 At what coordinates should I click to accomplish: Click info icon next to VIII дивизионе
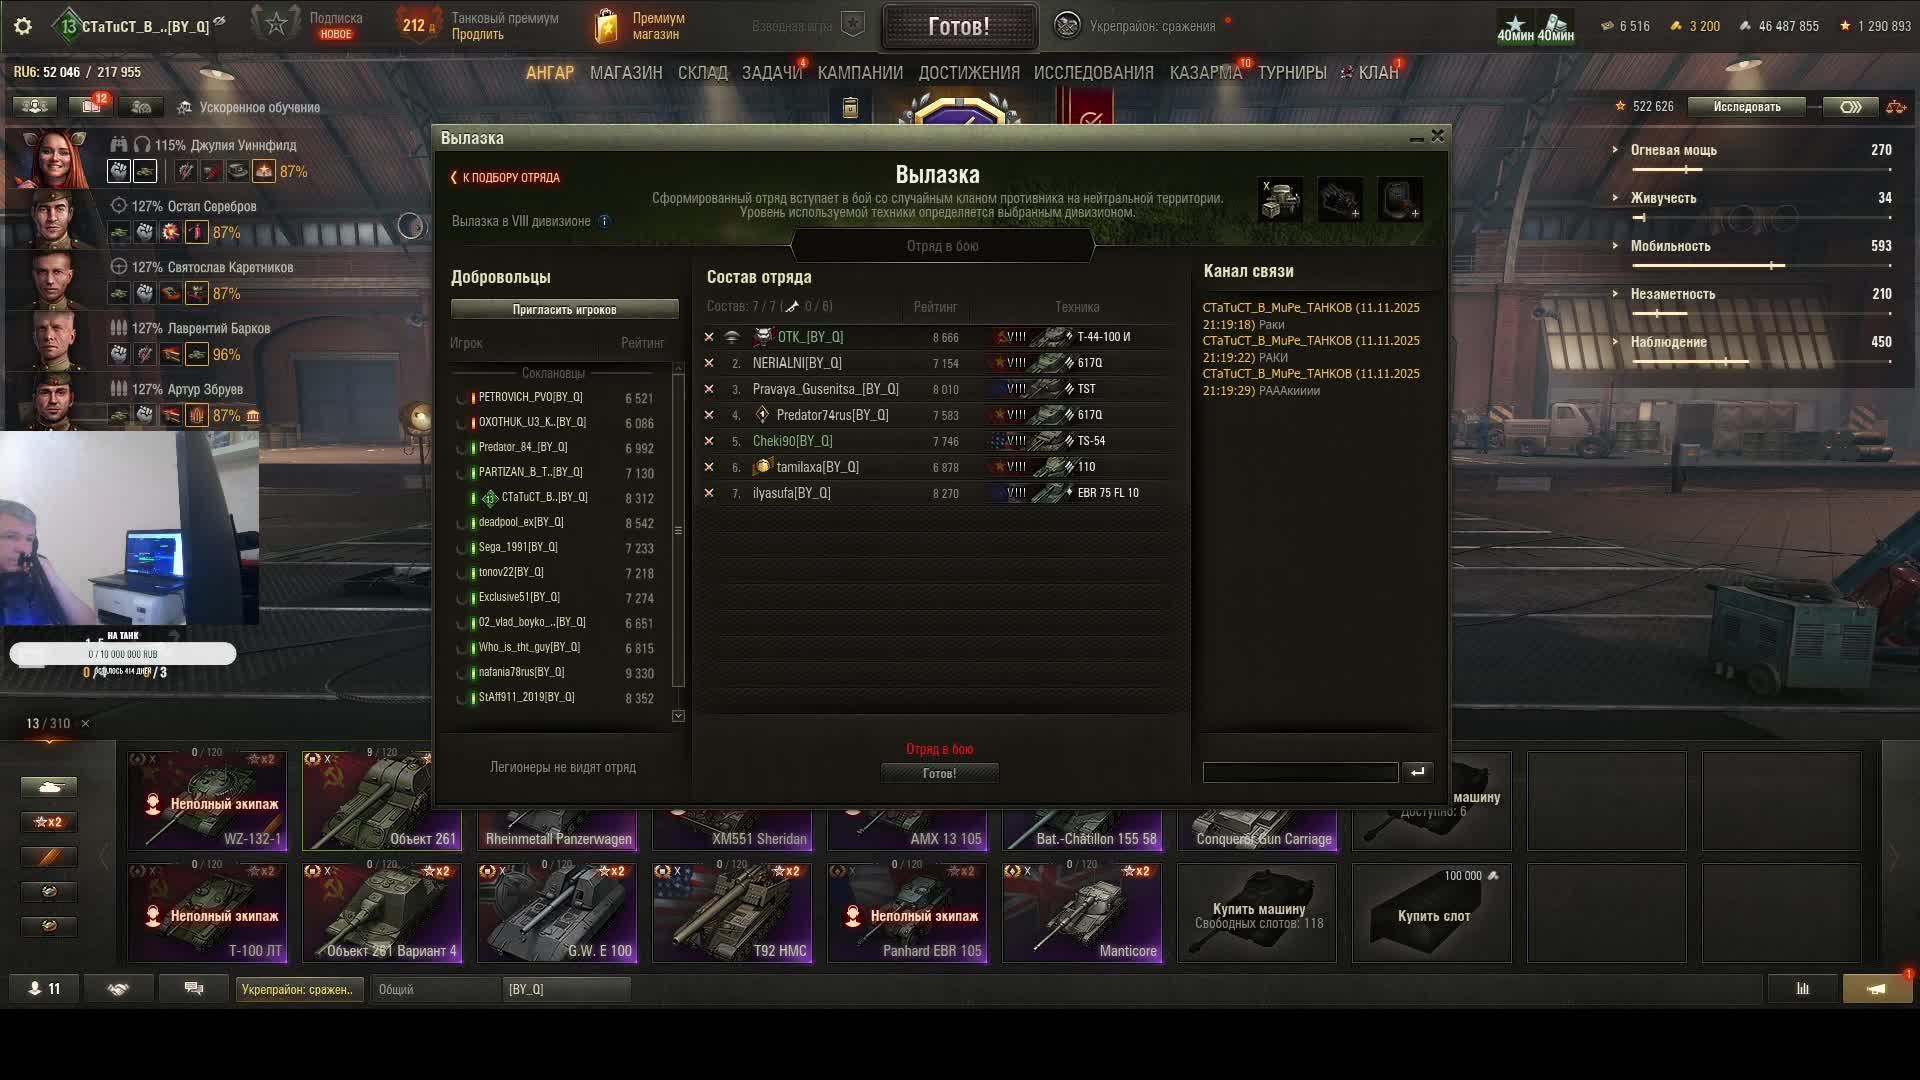(x=604, y=221)
